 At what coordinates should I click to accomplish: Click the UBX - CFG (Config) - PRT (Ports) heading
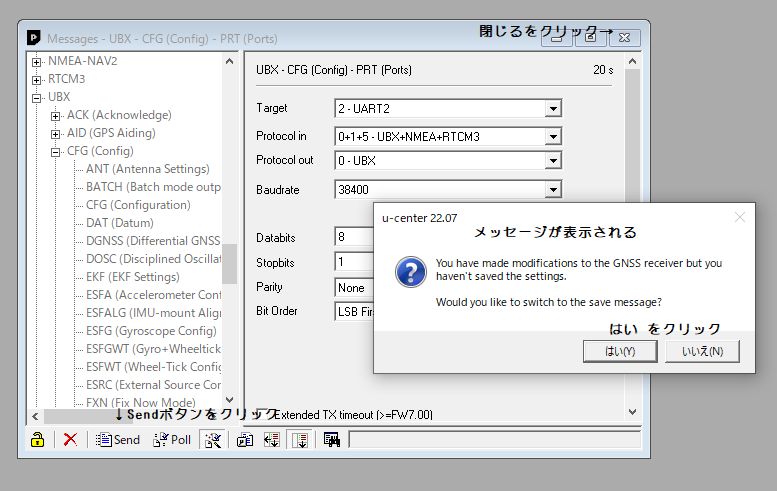(334, 70)
